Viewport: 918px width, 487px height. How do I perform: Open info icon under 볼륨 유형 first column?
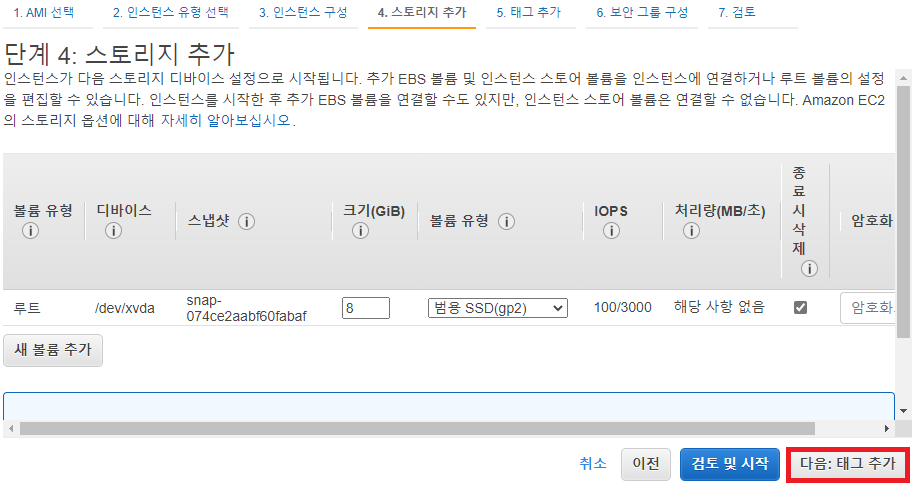click(30, 231)
